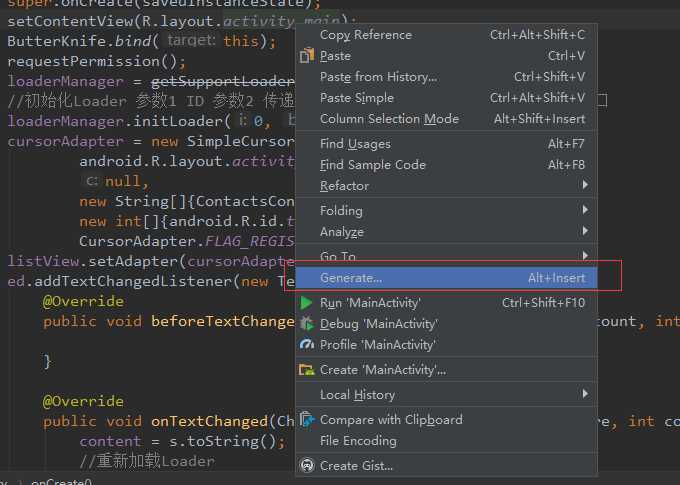Select Find Usages in the menu

click(355, 144)
